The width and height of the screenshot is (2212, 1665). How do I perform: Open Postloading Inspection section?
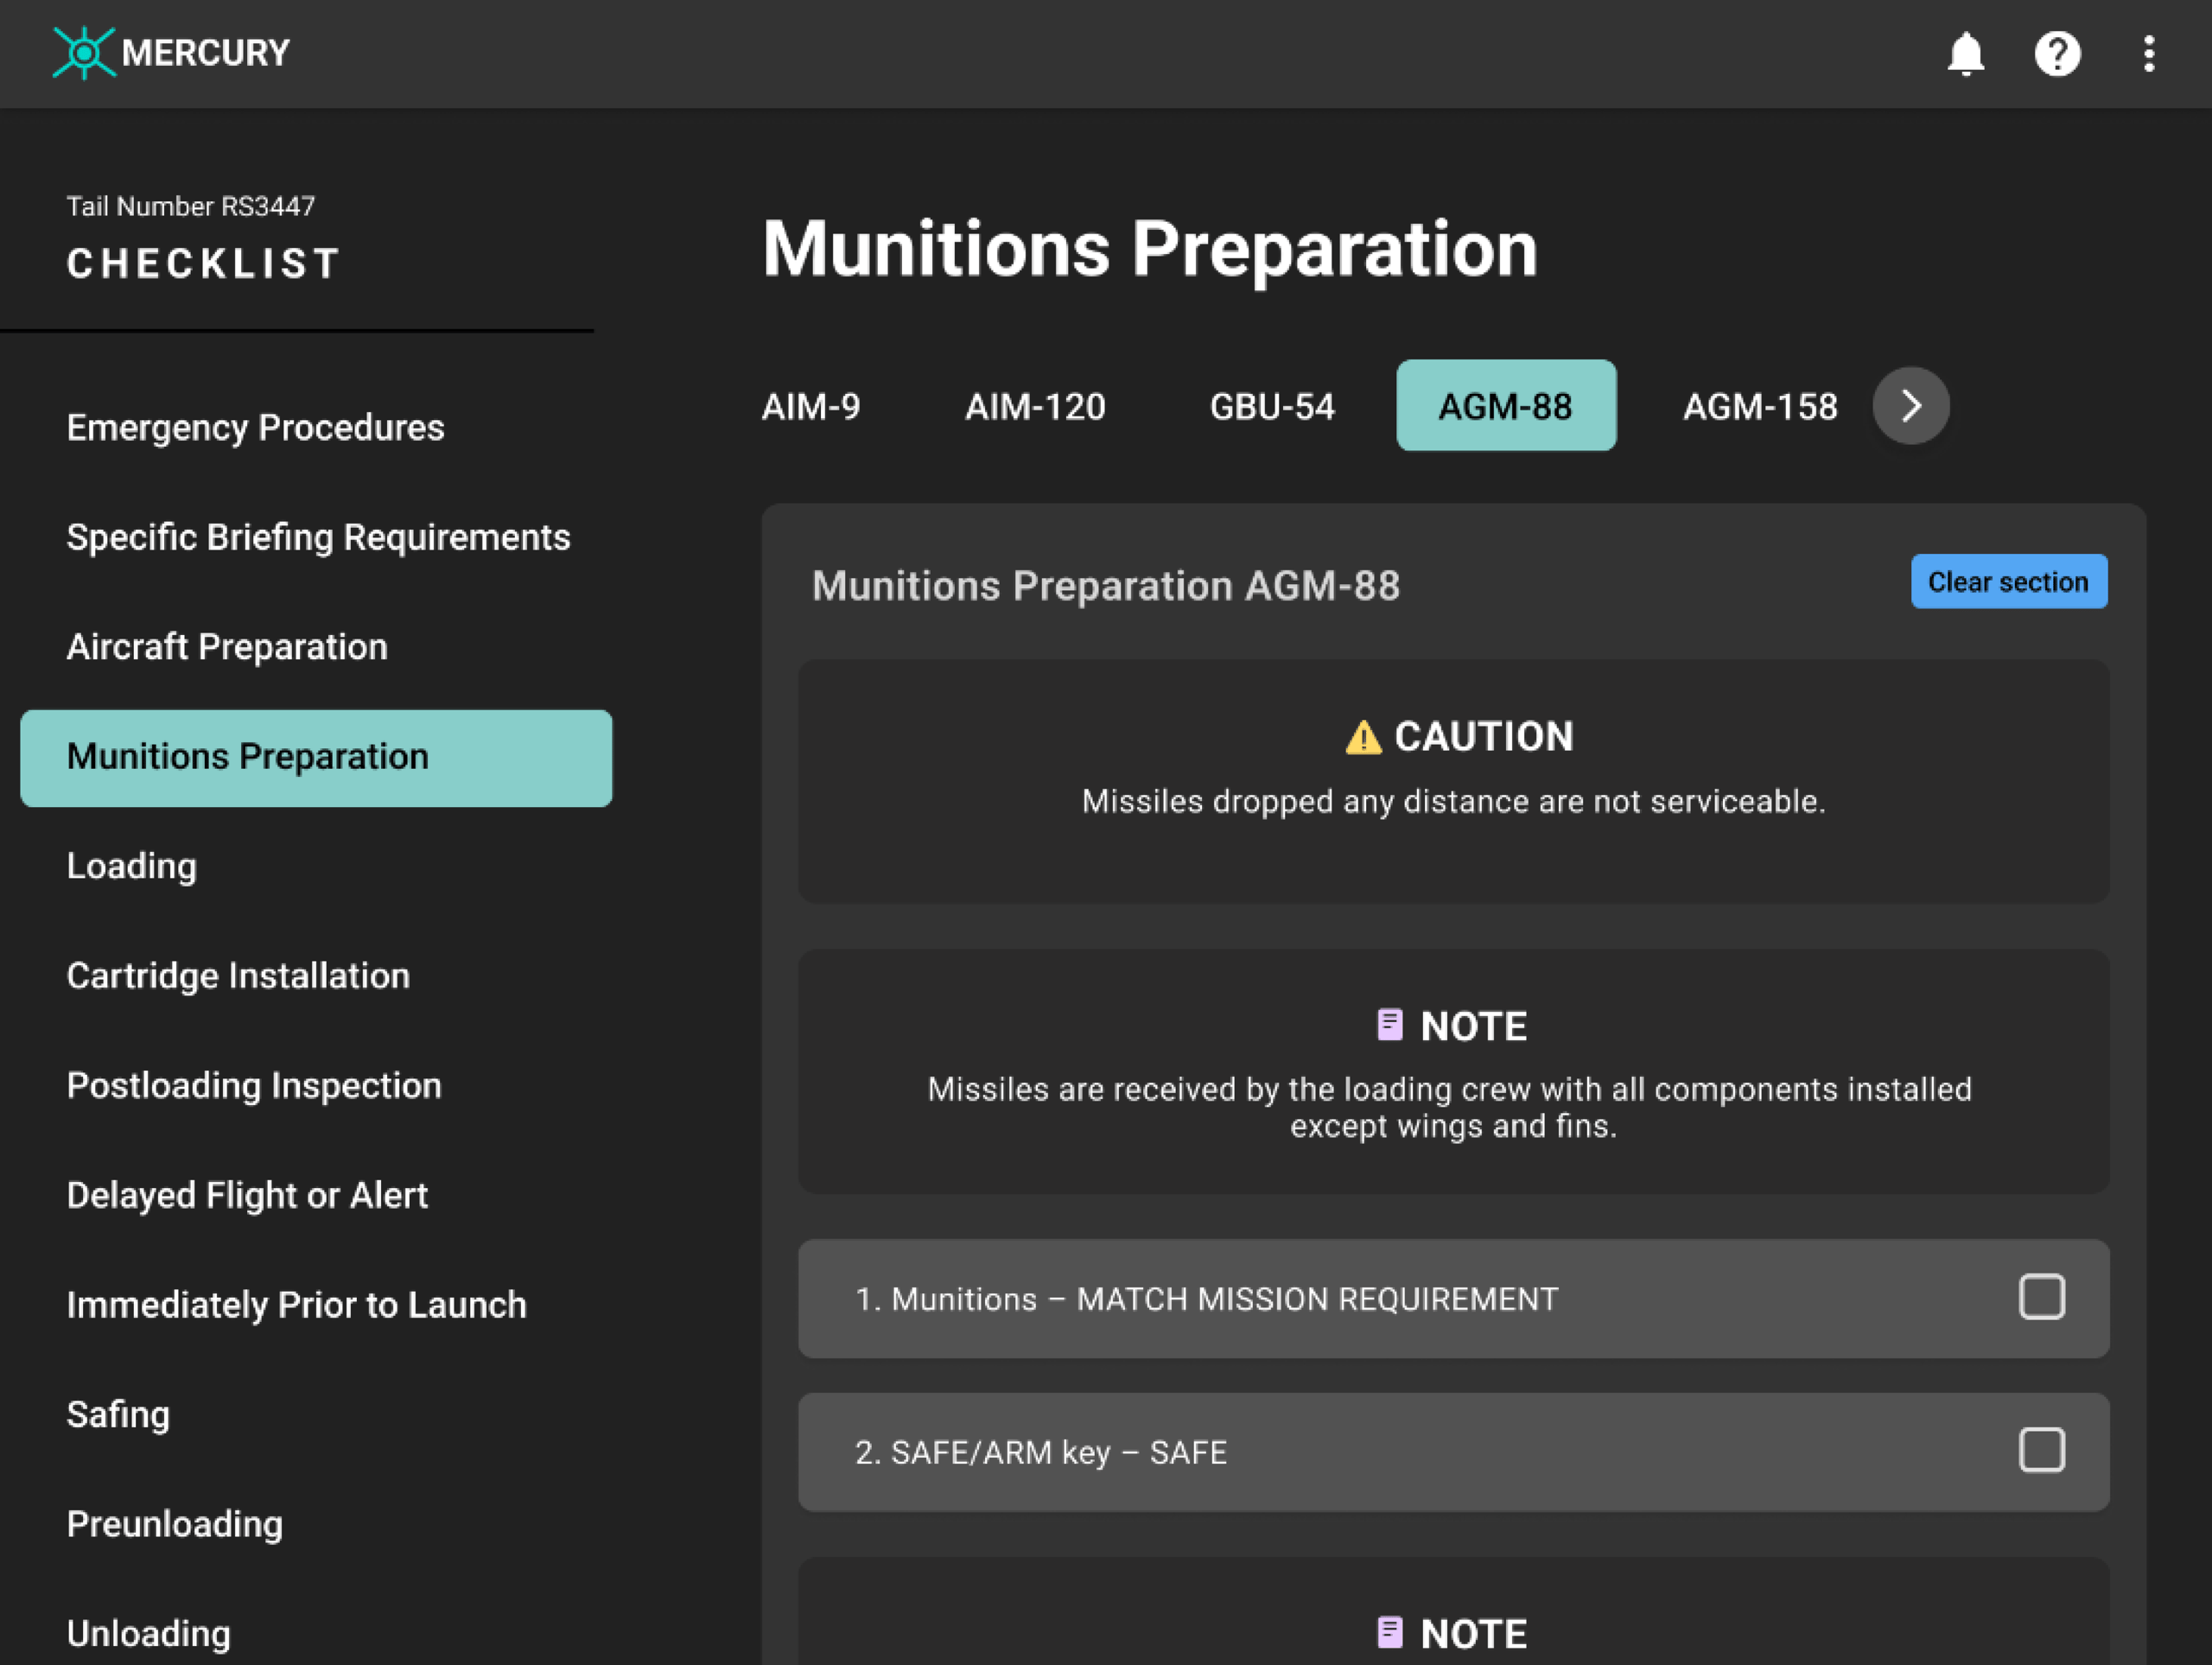coord(254,1086)
